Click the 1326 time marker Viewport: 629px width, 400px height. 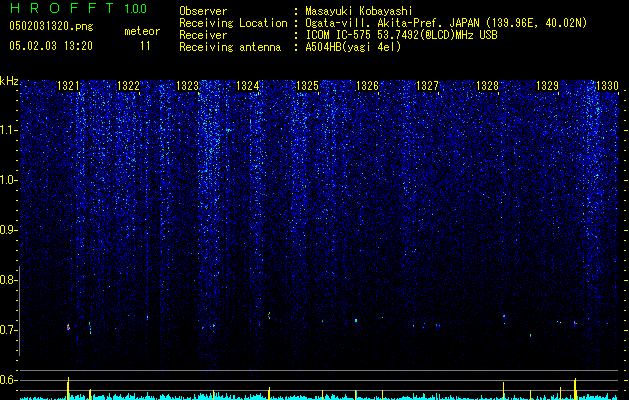(367, 86)
